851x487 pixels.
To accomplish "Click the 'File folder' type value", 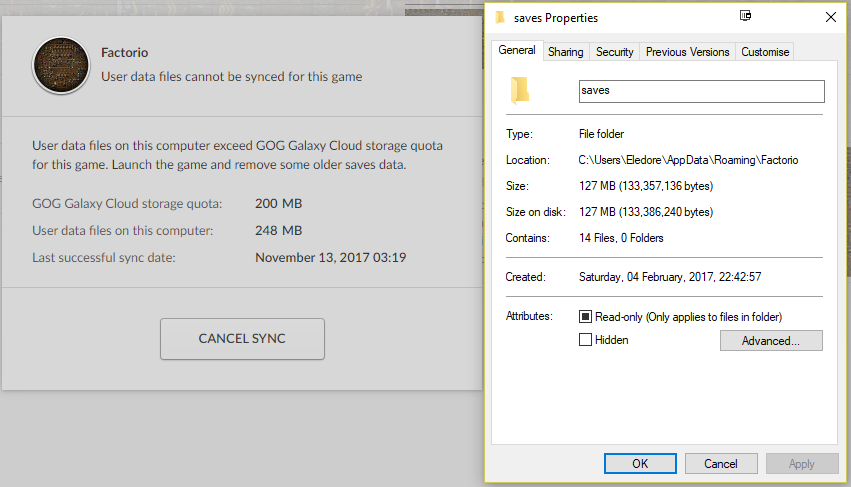I will [601, 134].
